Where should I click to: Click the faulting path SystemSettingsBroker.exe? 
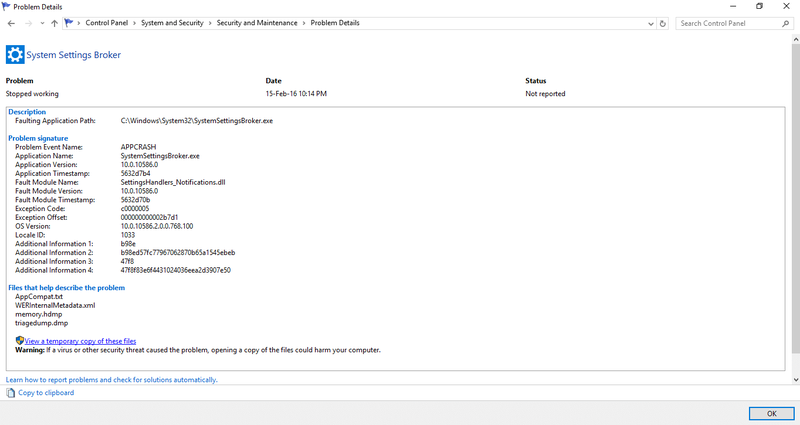click(196, 121)
